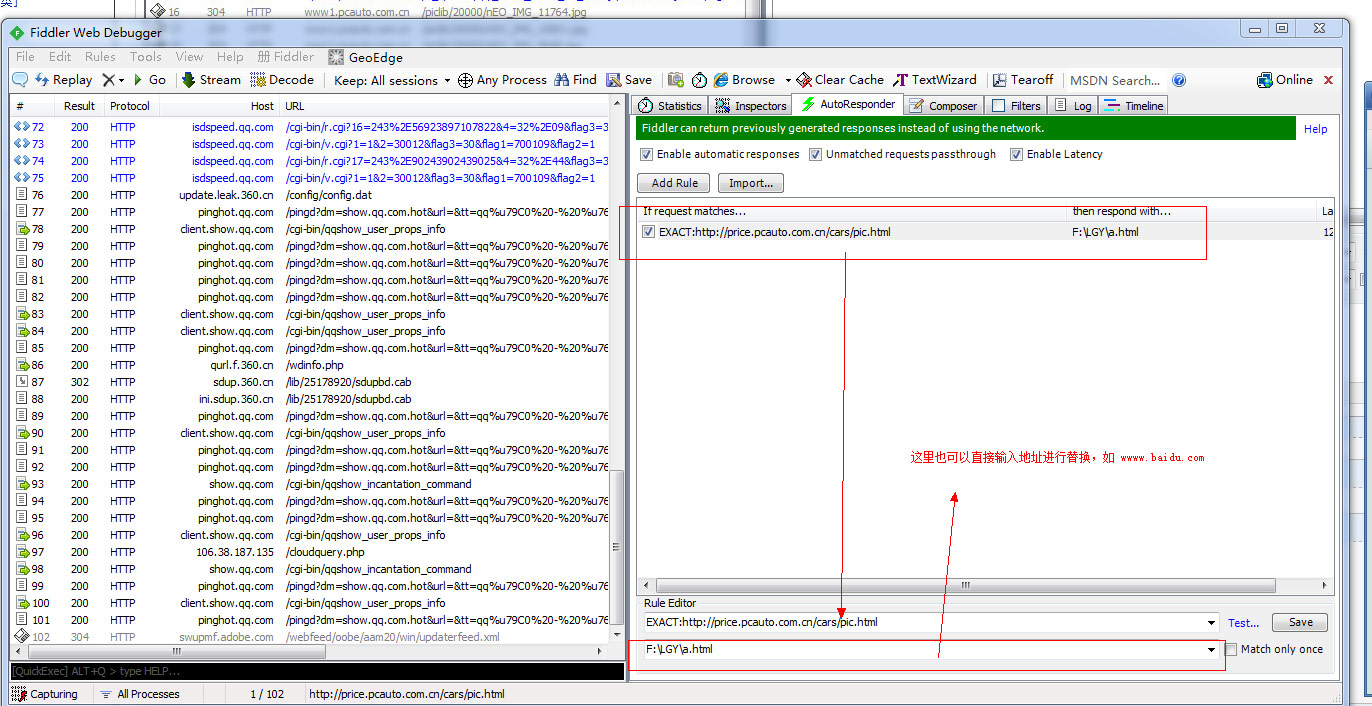Select session 76 update.leak.360.cn
Image resolution: width=1372 pixels, height=706 pixels.
point(310,195)
